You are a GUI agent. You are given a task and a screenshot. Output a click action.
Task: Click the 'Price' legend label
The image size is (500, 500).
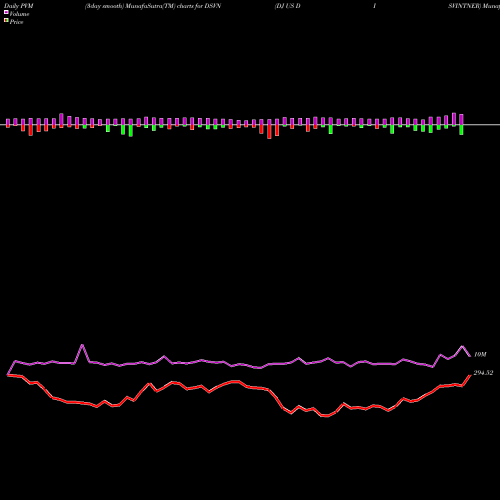[16, 22]
